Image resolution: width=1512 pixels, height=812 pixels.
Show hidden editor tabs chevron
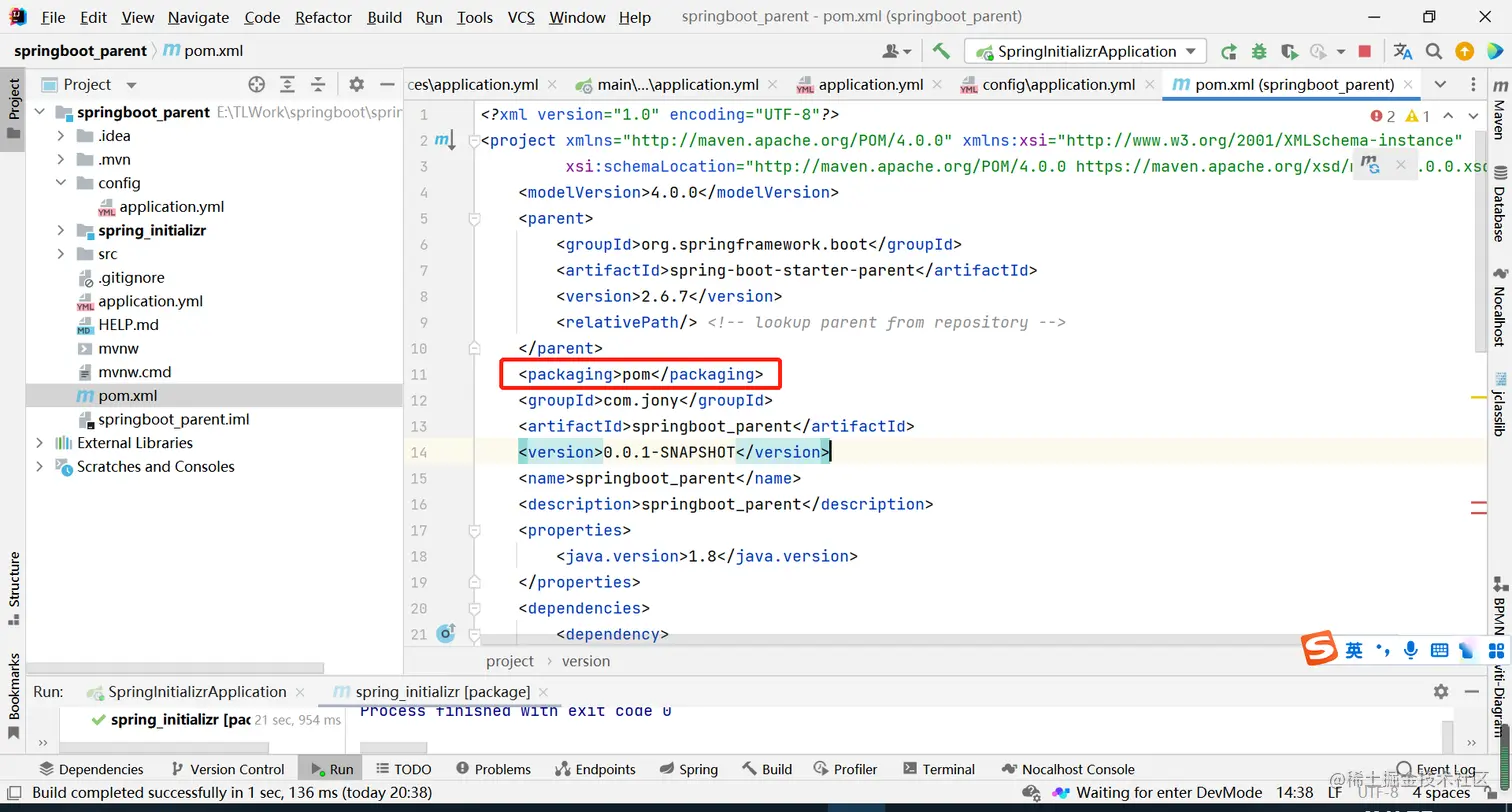(1440, 85)
